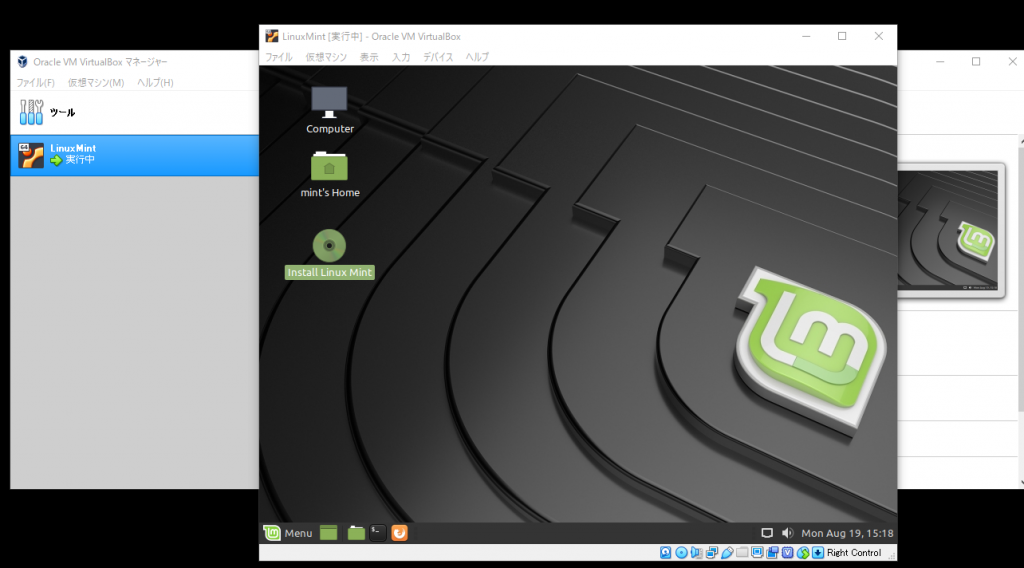Open the 仮想マシン menu in the VM window
1024x568 pixels.
(326, 57)
